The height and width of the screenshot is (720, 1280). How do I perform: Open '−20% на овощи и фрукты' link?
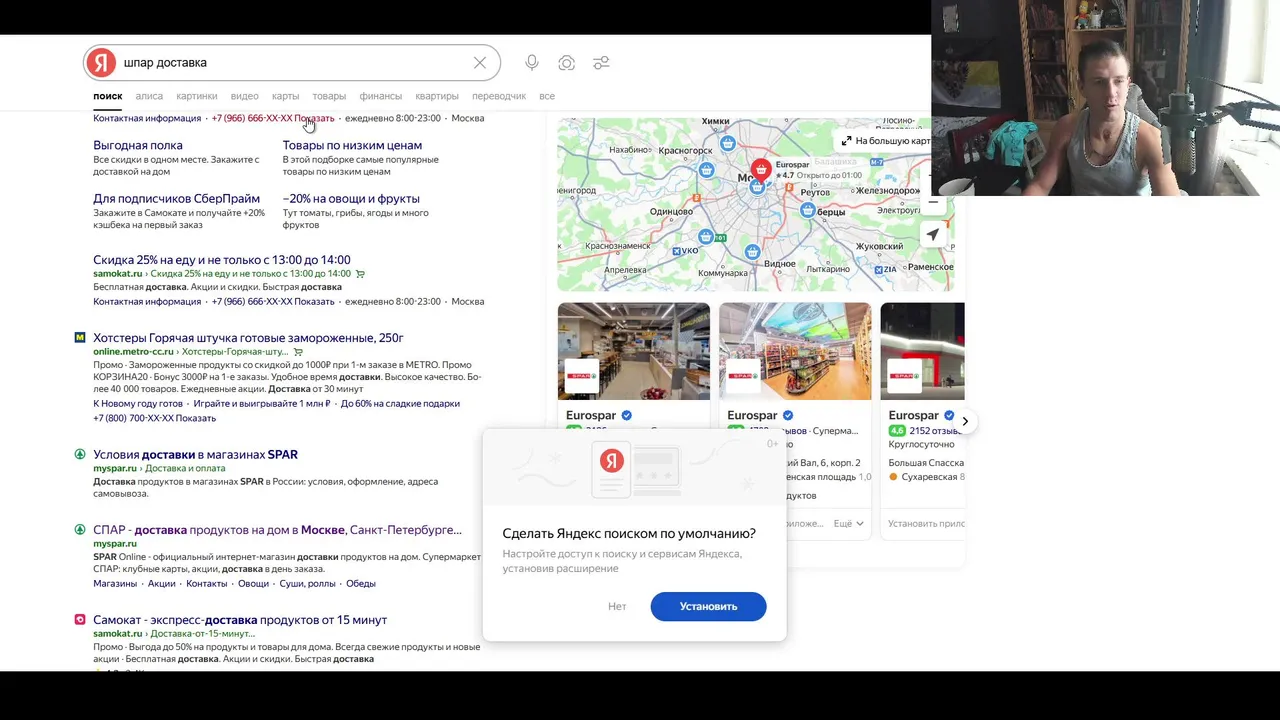point(351,198)
